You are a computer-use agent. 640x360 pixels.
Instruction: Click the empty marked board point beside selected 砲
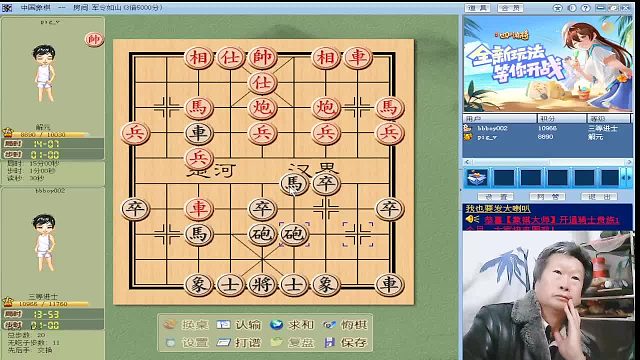tap(358, 234)
